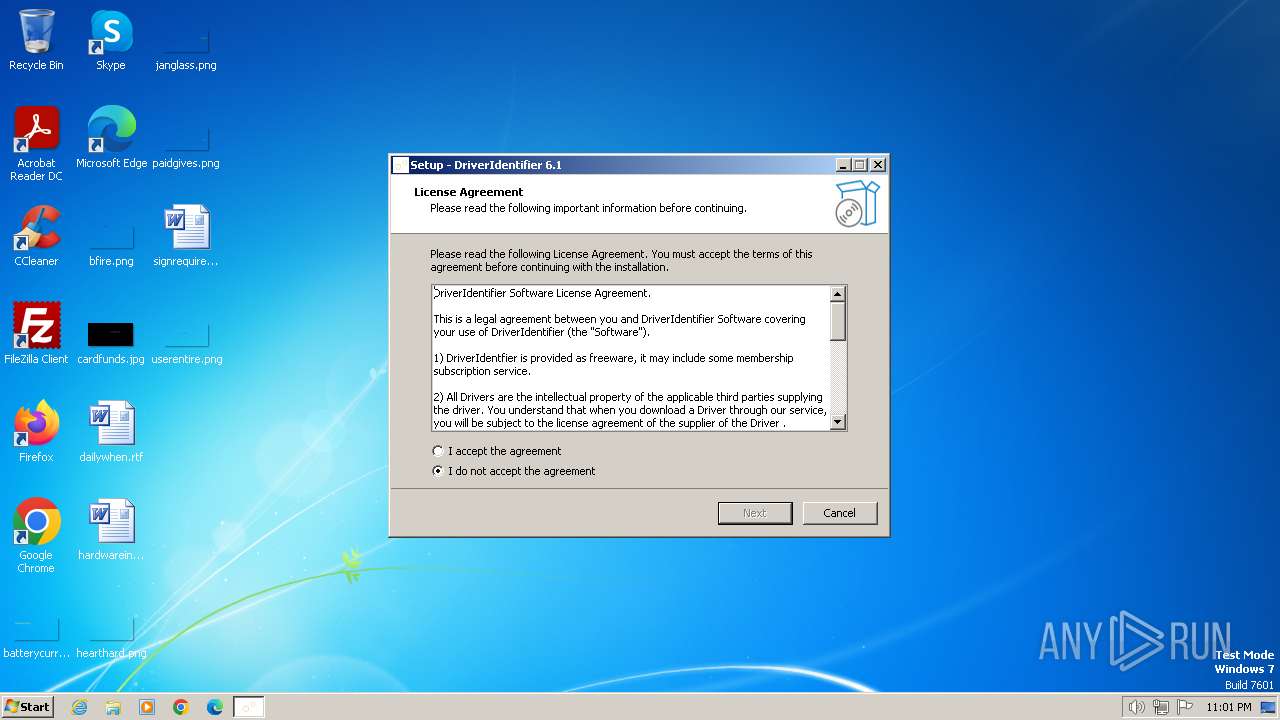The image size is (1280, 720).
Task: Open Chrome from the taskbar
Action: click(x=181, y=707)
